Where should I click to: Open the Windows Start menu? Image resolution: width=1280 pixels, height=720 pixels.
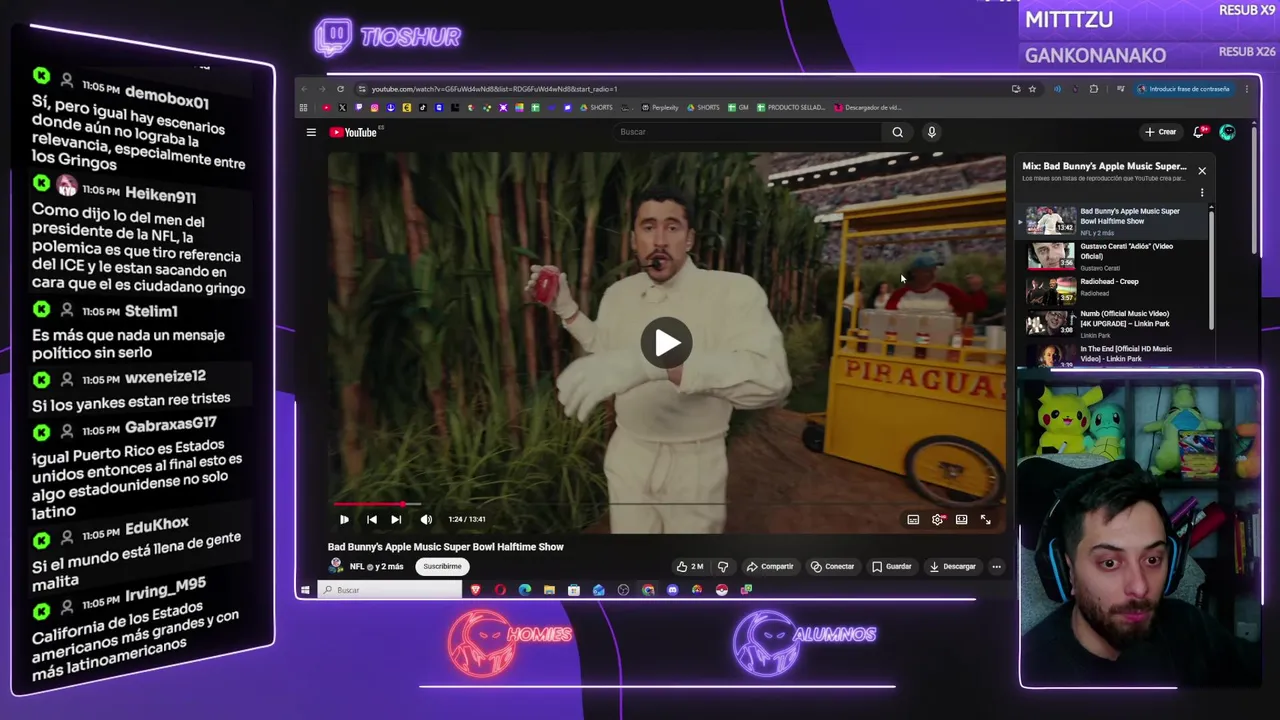305,590
